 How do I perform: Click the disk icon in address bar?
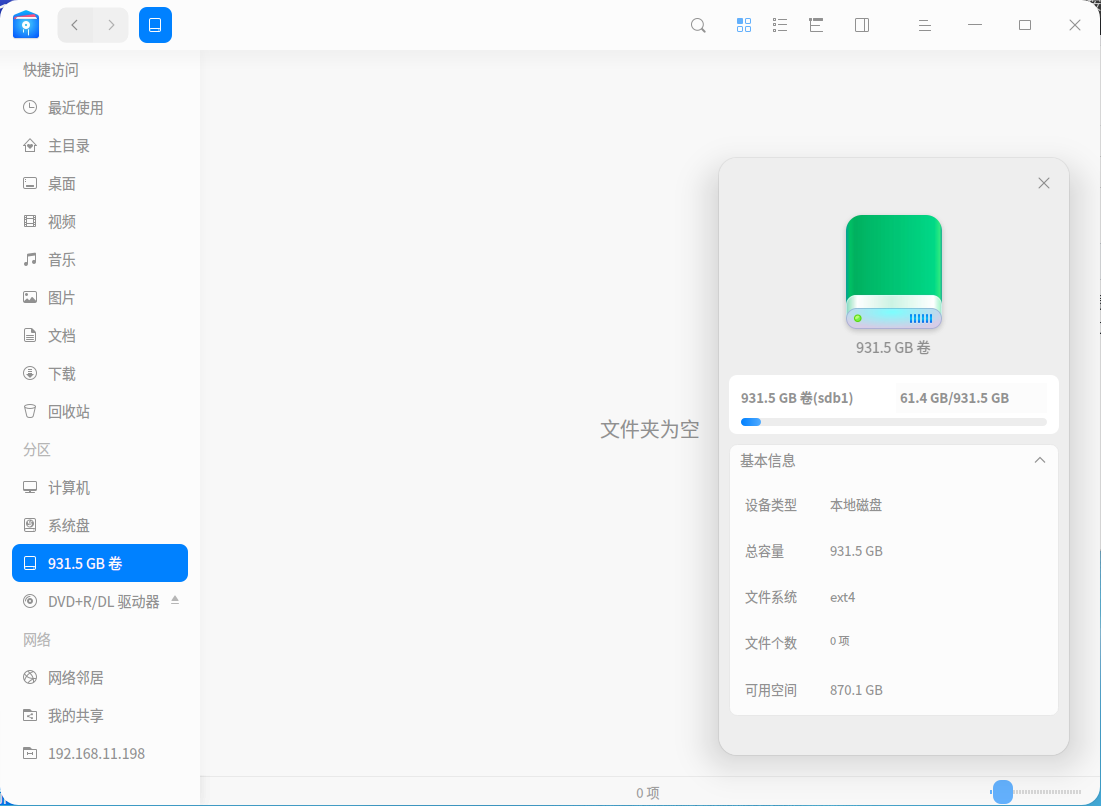155,25
